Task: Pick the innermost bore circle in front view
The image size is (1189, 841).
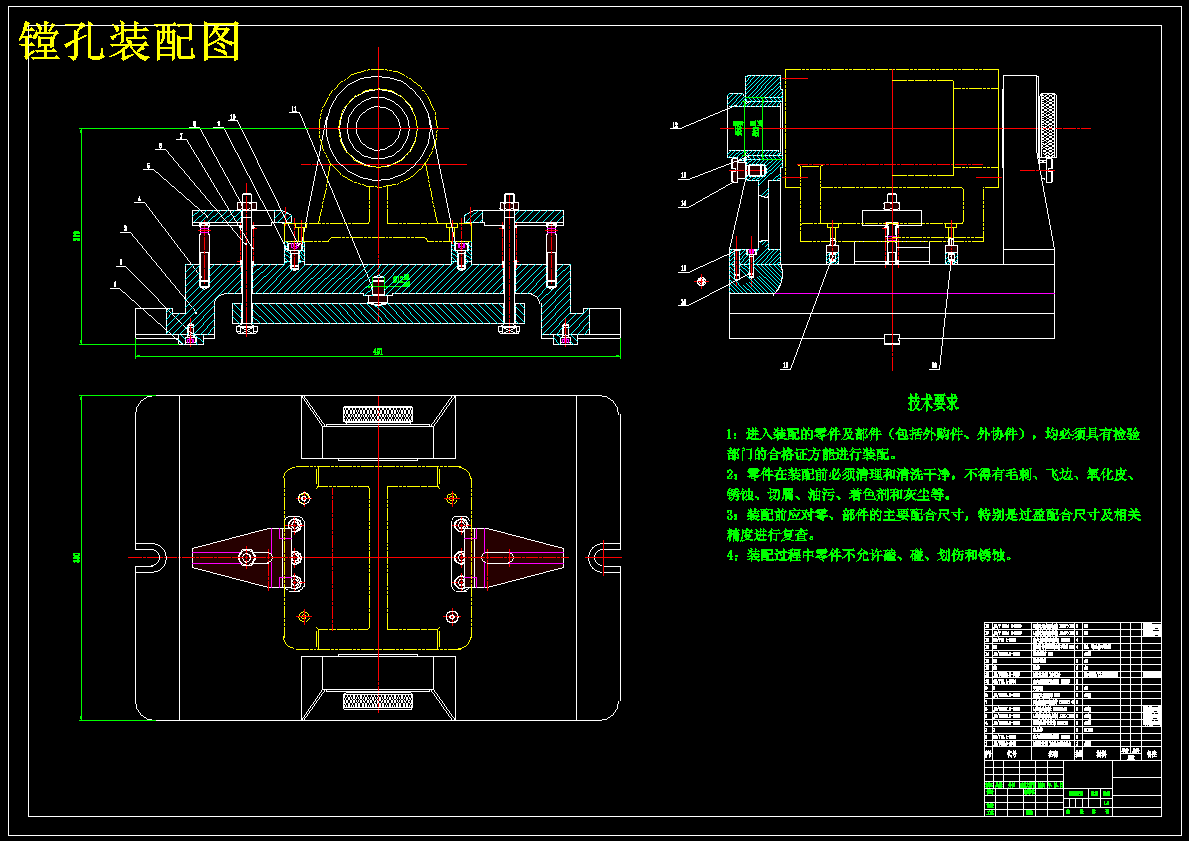Action: pyautogui.click(x=378, y=127)
